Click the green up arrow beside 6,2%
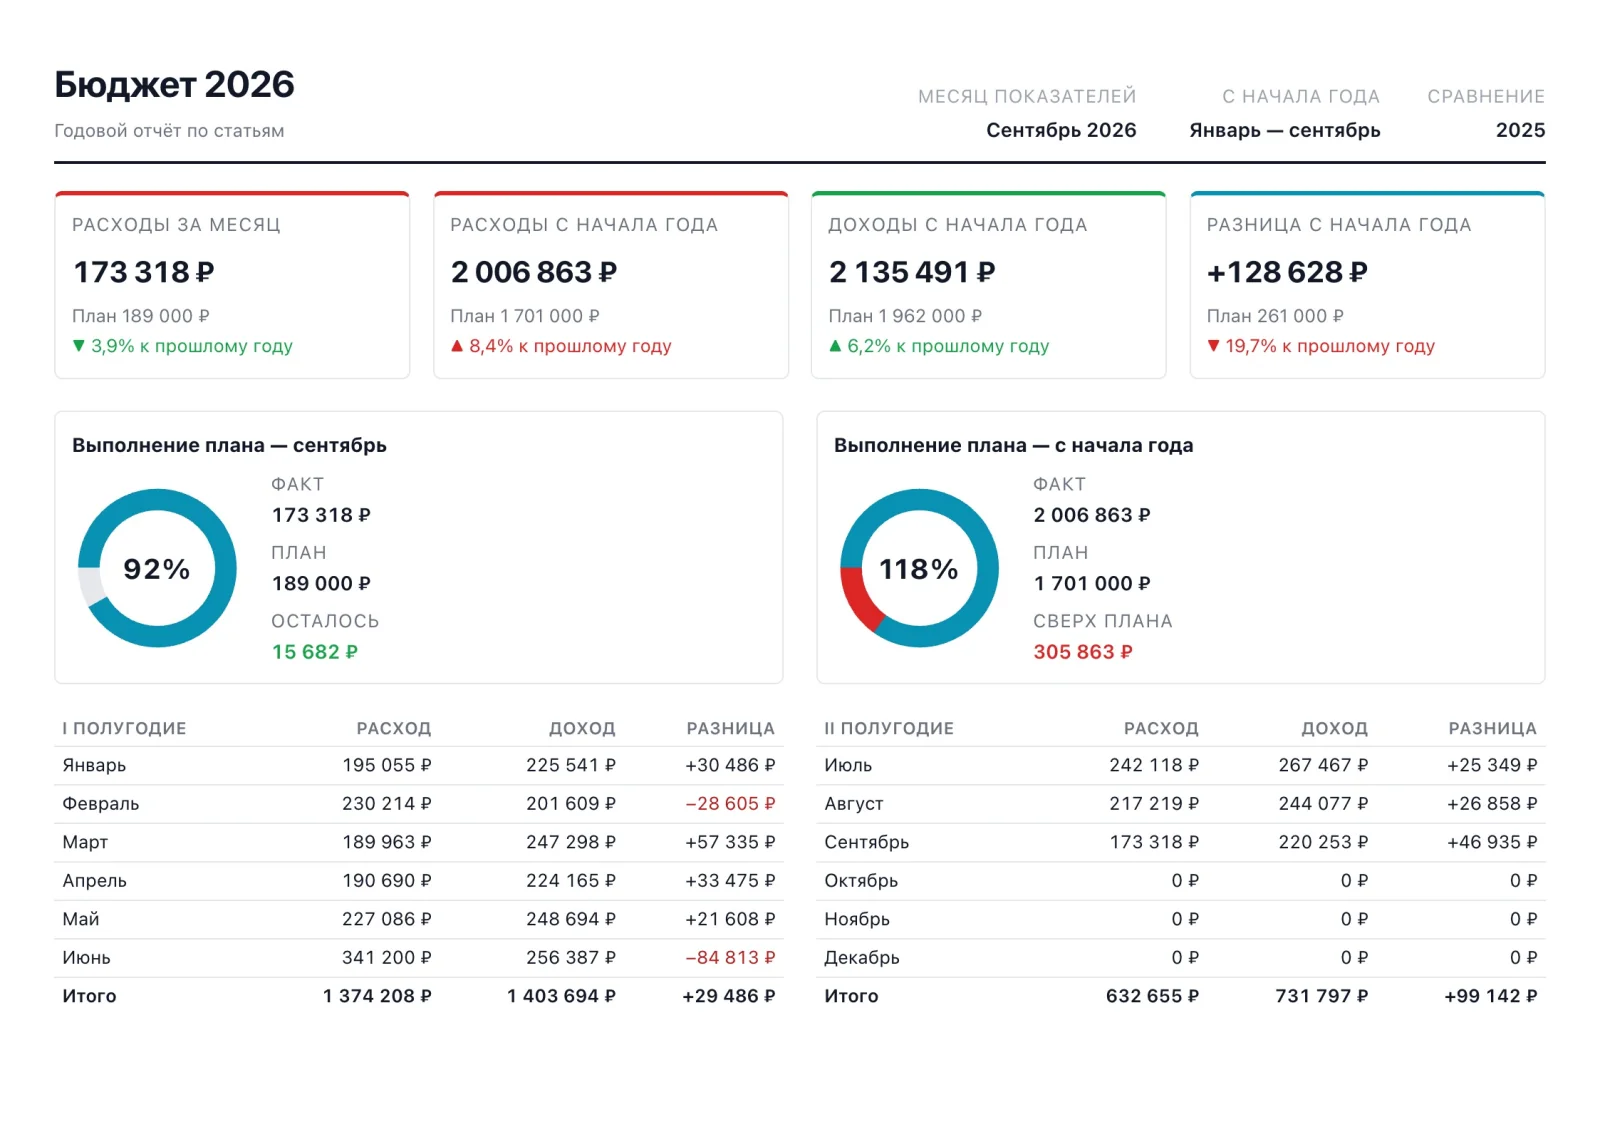 coord(835,346)
